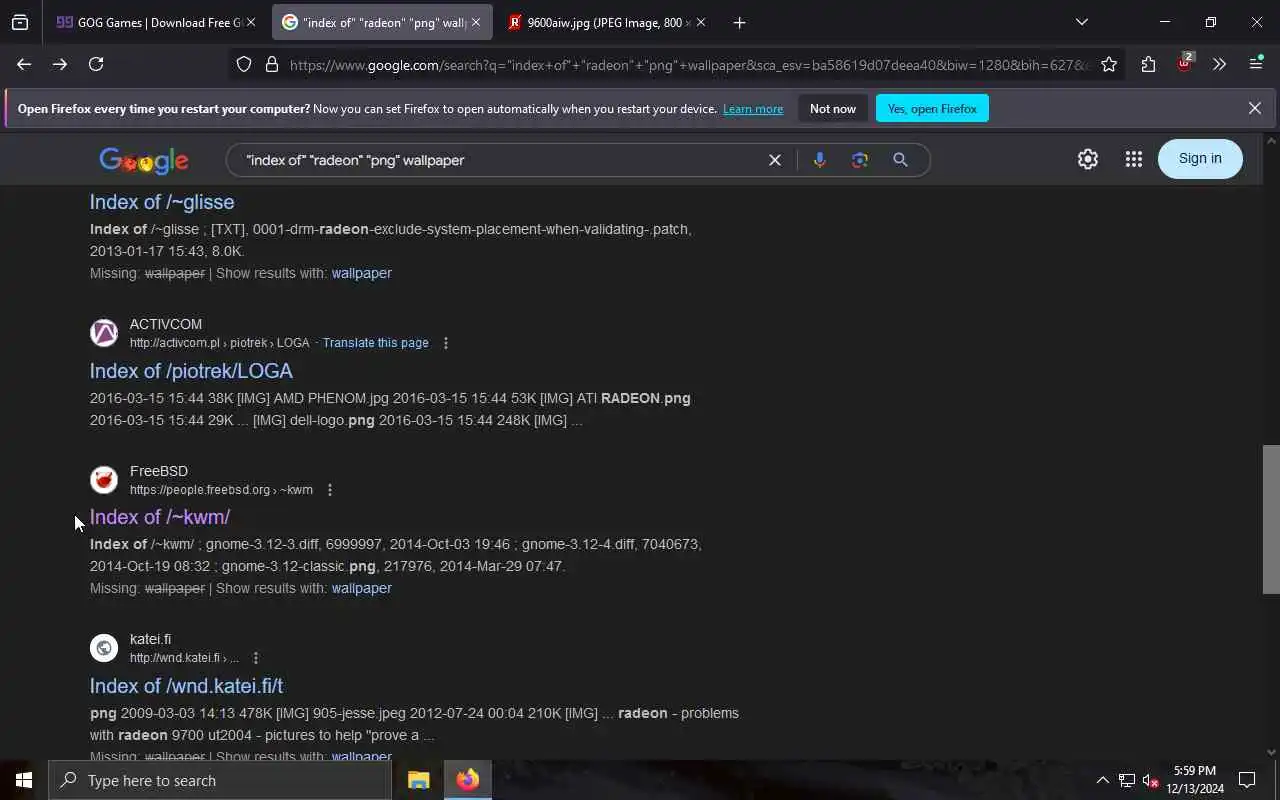Open Firefox View (recent browsing) icon
The width and height of the screenshot is (1280, 800).
(20, 22)
